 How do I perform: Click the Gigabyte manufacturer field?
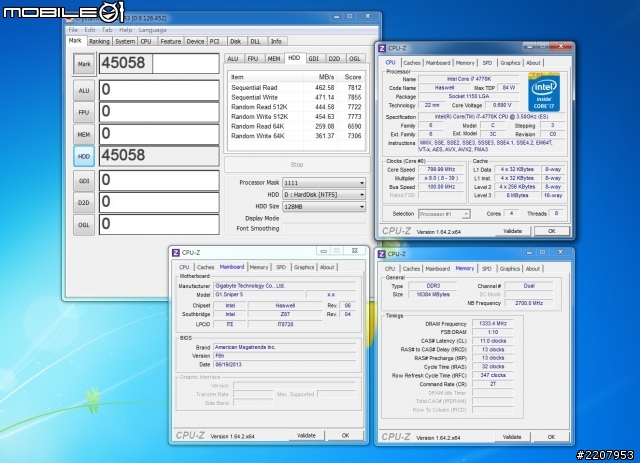284,286
